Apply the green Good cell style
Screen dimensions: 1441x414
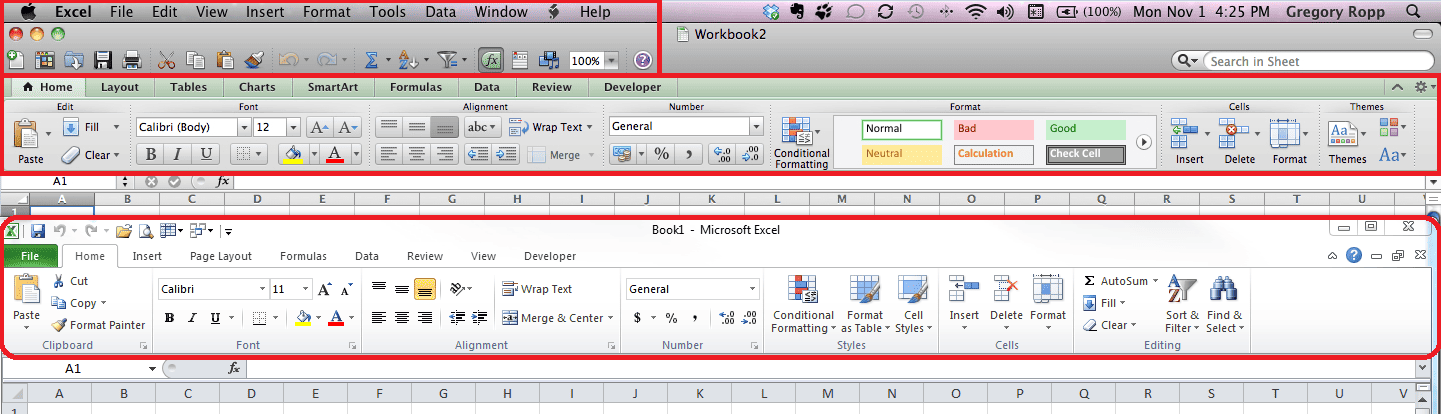[1085, 129]
